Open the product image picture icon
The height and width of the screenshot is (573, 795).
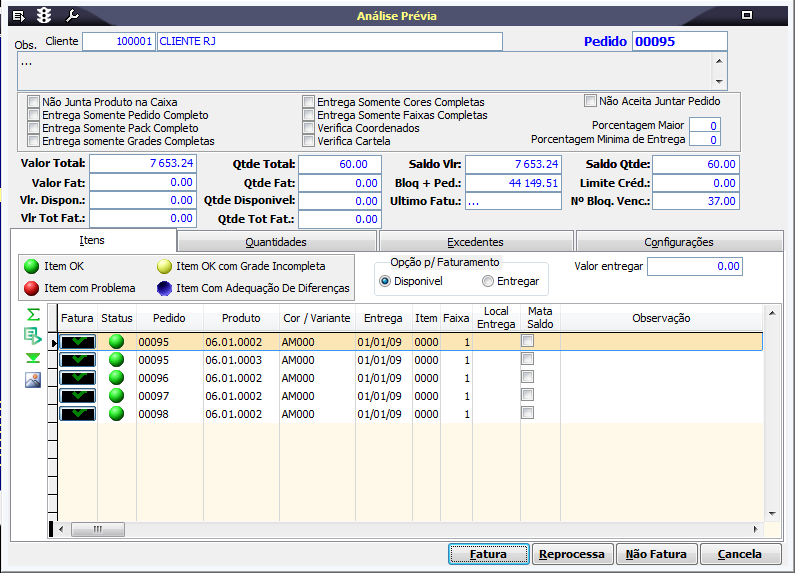tap(33, 379)
